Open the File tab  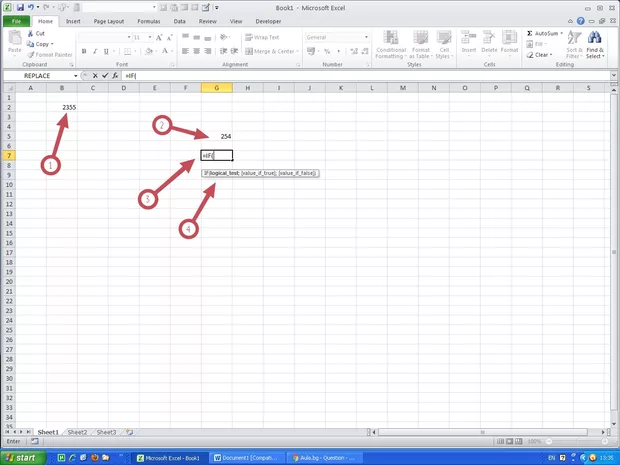pyautogui.click(x=16, y=21)
